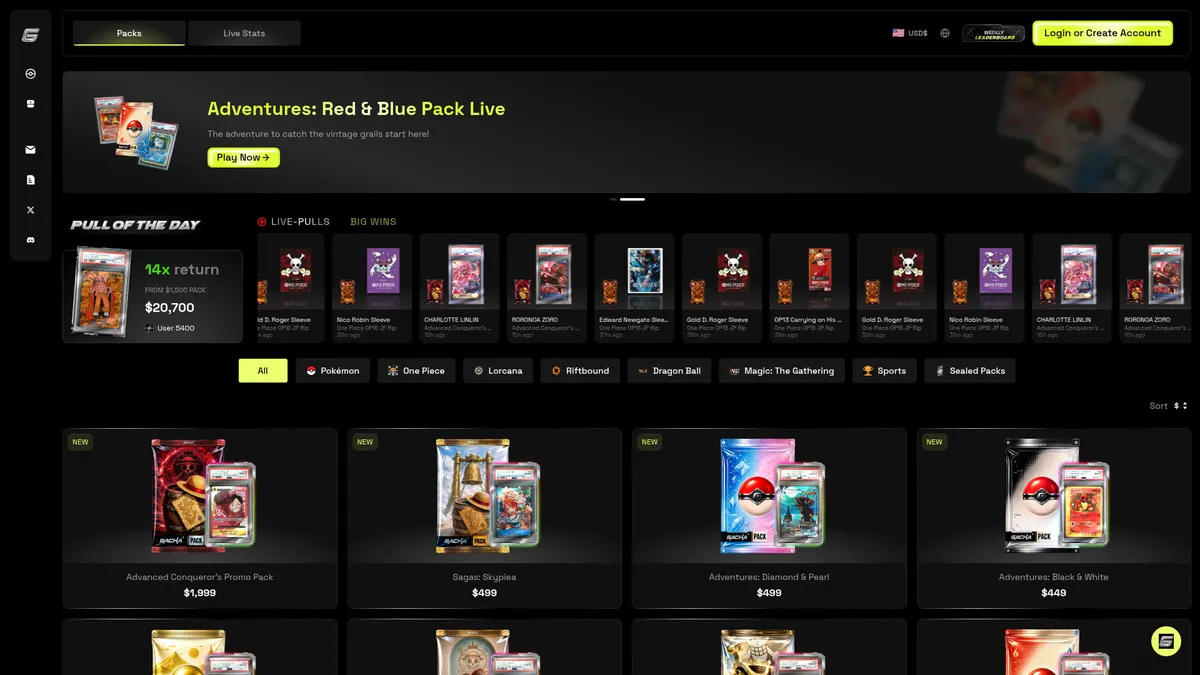This screenshot has width=1200, height=675.
Task: Click the globe language icon
Action: click(x=945, y=33)
